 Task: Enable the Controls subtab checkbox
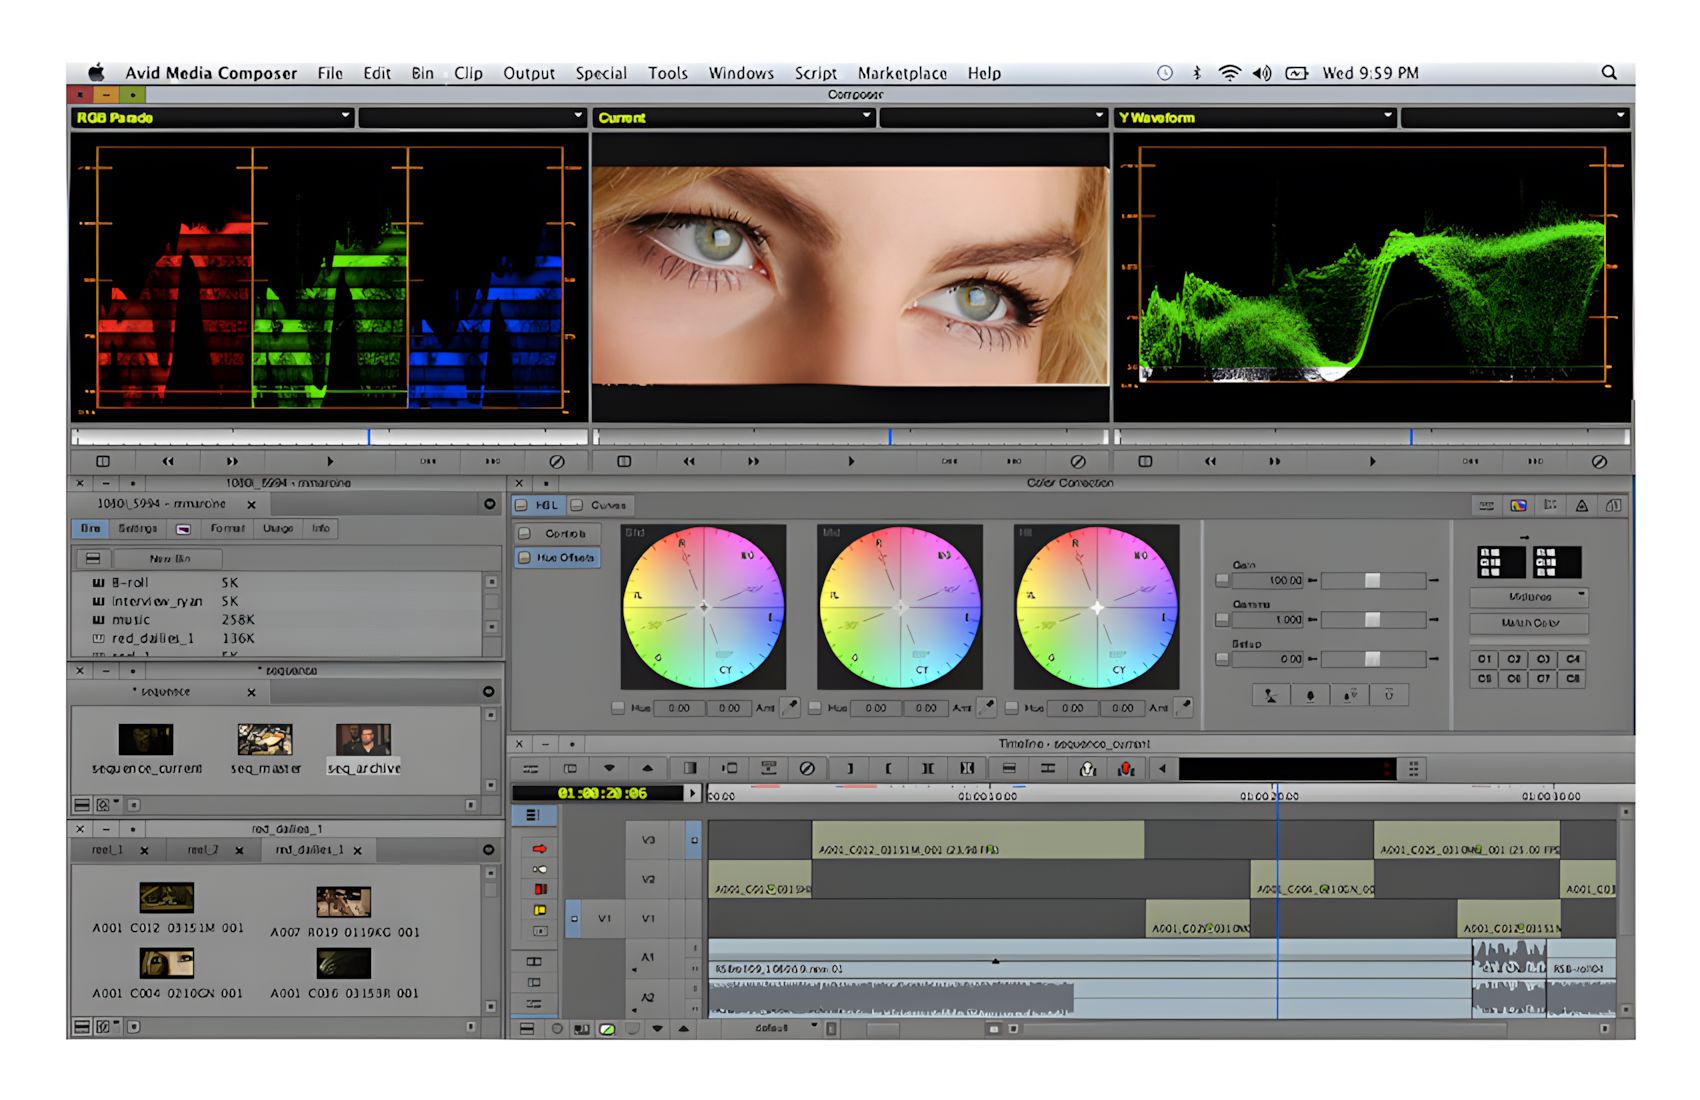(524, 533)
